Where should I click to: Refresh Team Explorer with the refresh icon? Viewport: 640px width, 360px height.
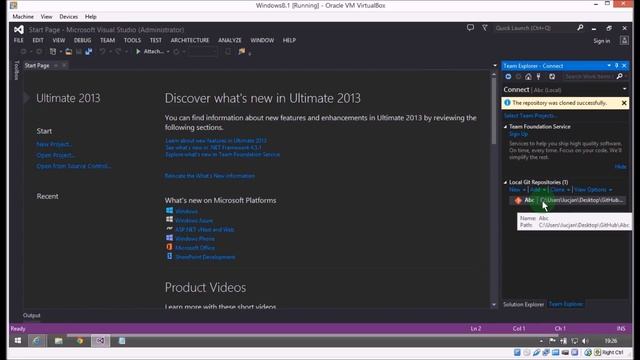[x=552, y=77]
